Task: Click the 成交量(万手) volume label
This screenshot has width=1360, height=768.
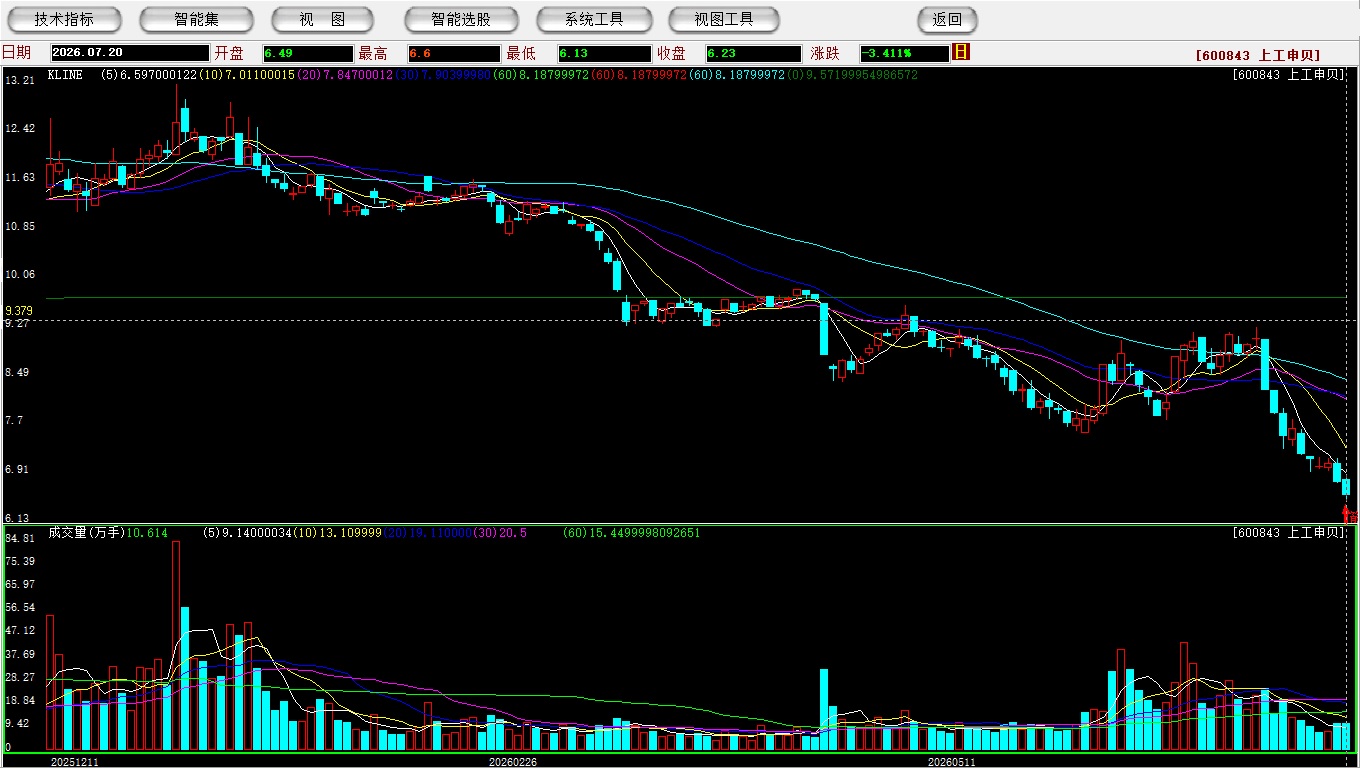Action: 85,533
